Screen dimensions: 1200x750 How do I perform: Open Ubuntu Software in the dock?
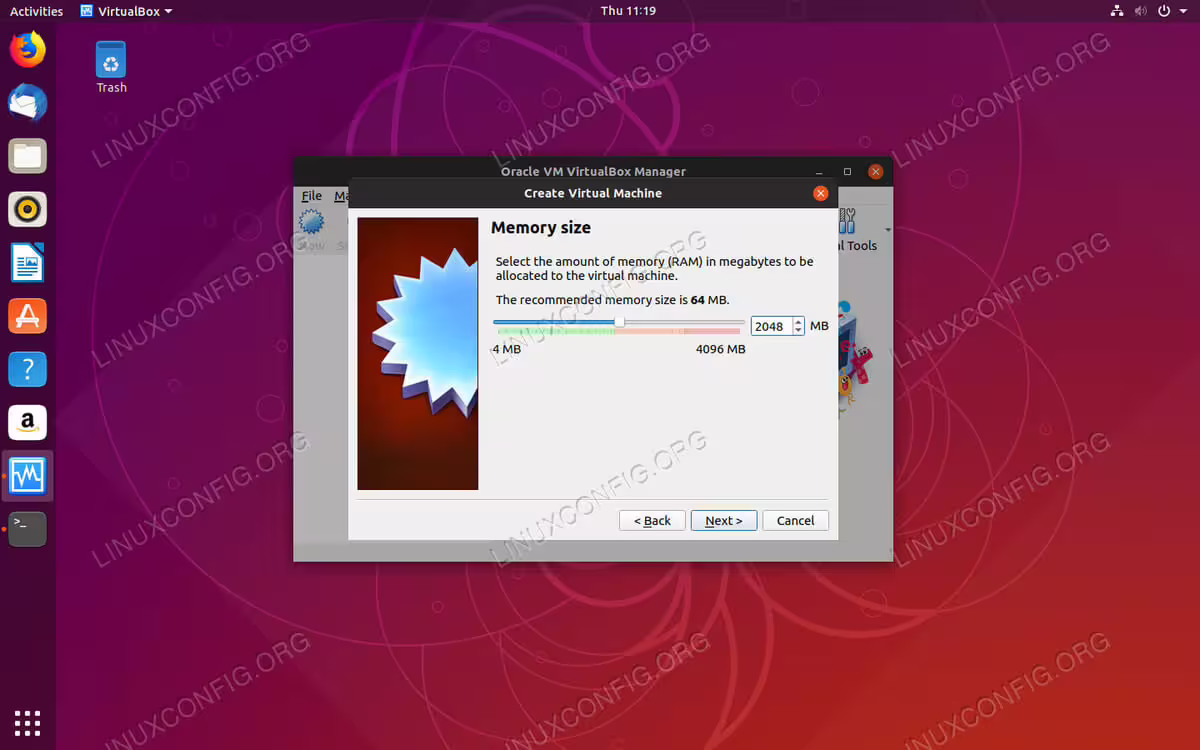point(28,316)
